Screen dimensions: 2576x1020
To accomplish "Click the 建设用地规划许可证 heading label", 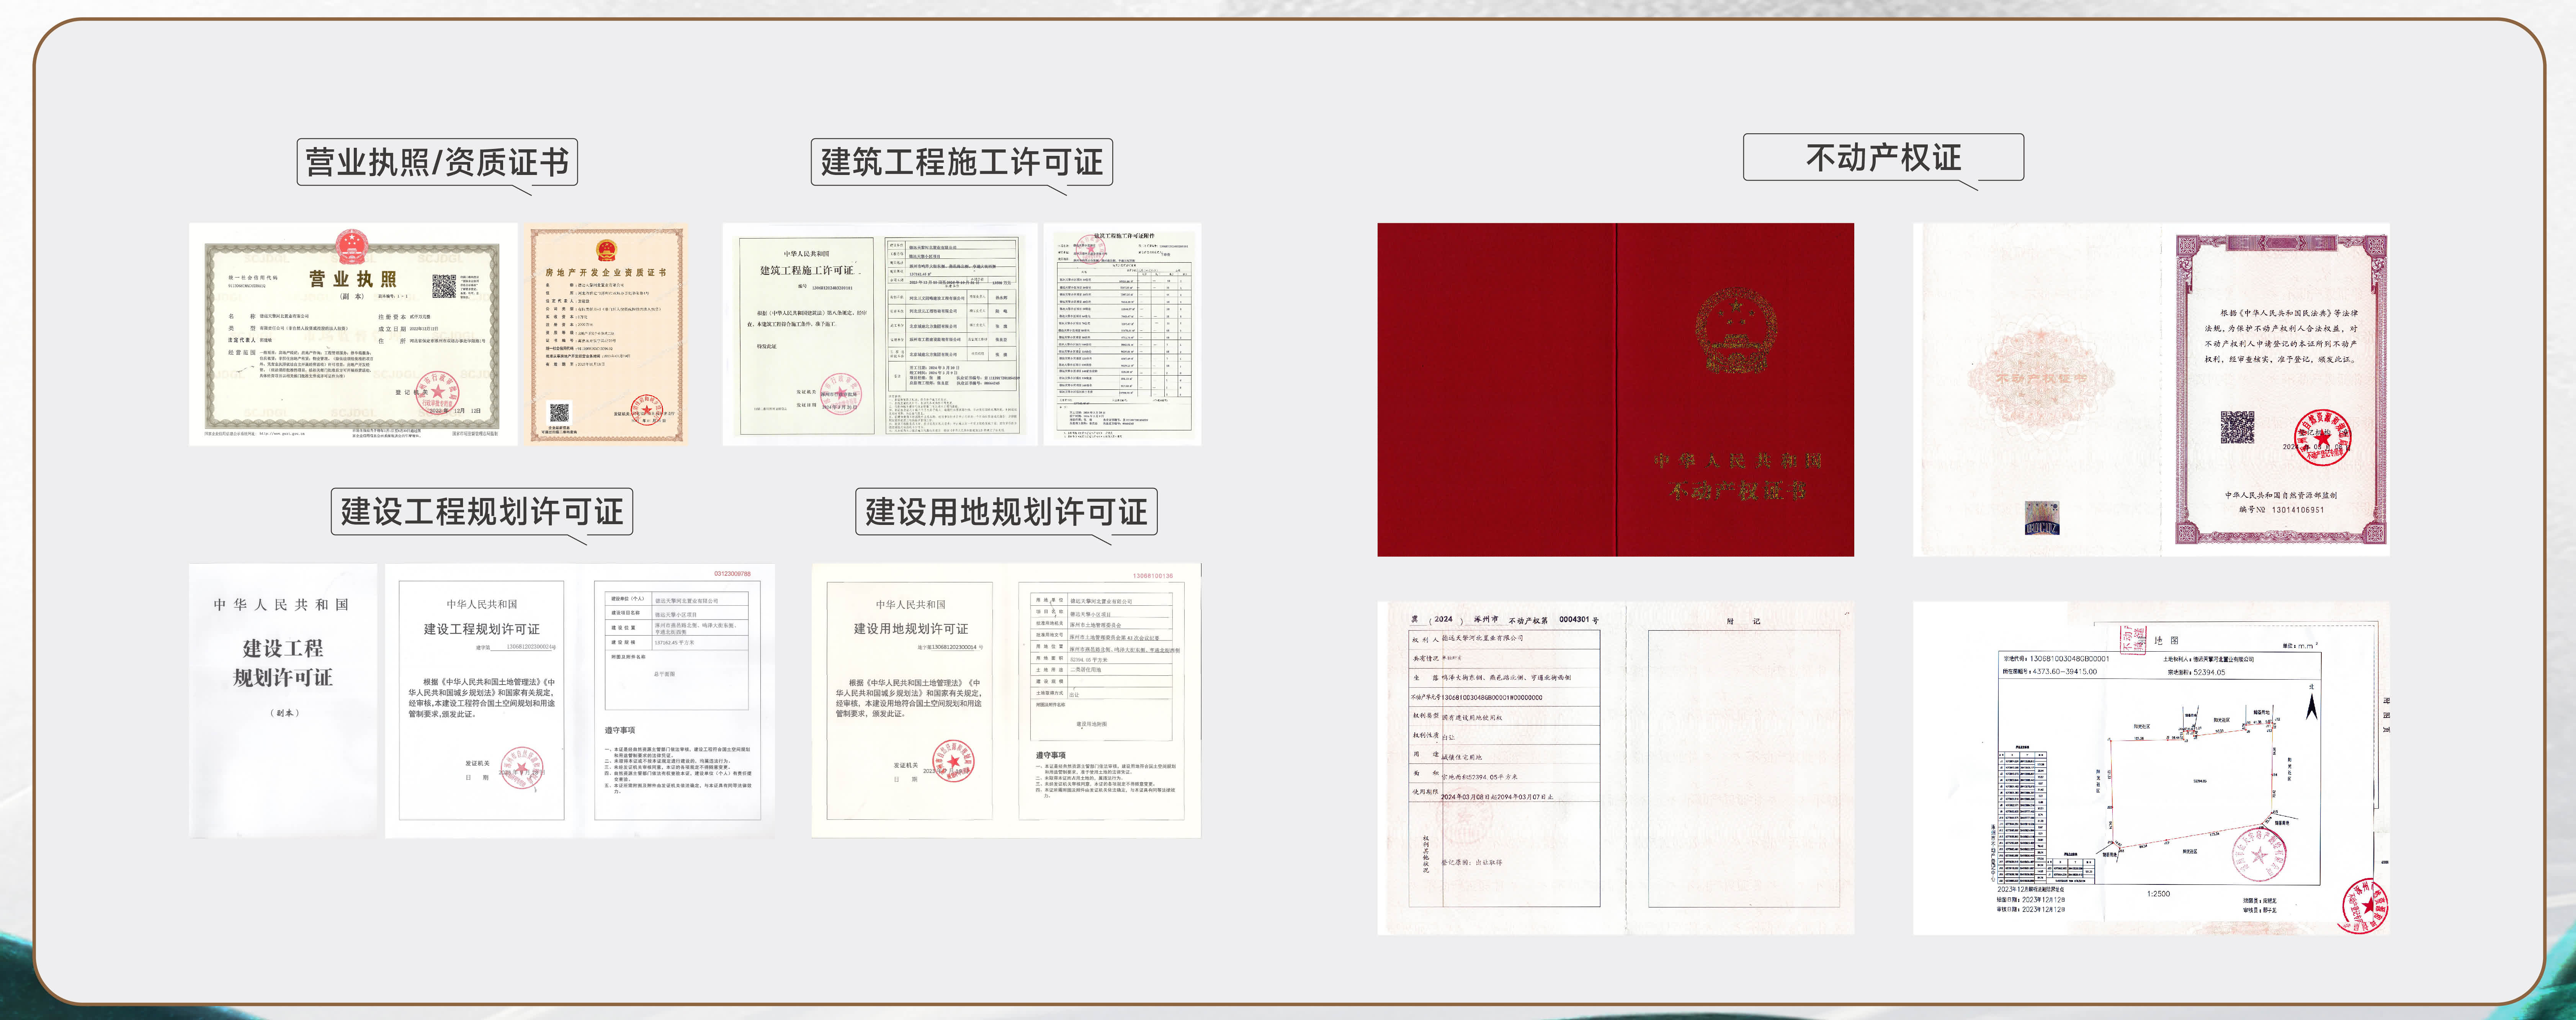I will coord(1006,511).
